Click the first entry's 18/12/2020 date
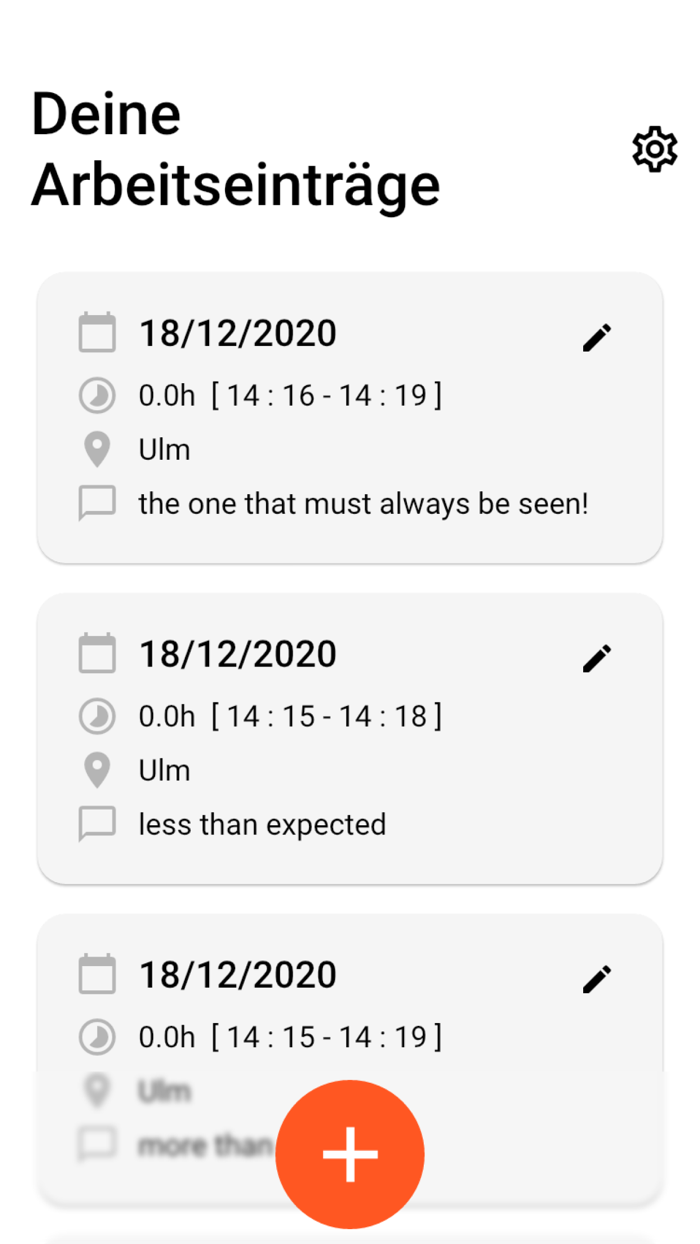The image size is (700, 1244). [x=238, y=333]
